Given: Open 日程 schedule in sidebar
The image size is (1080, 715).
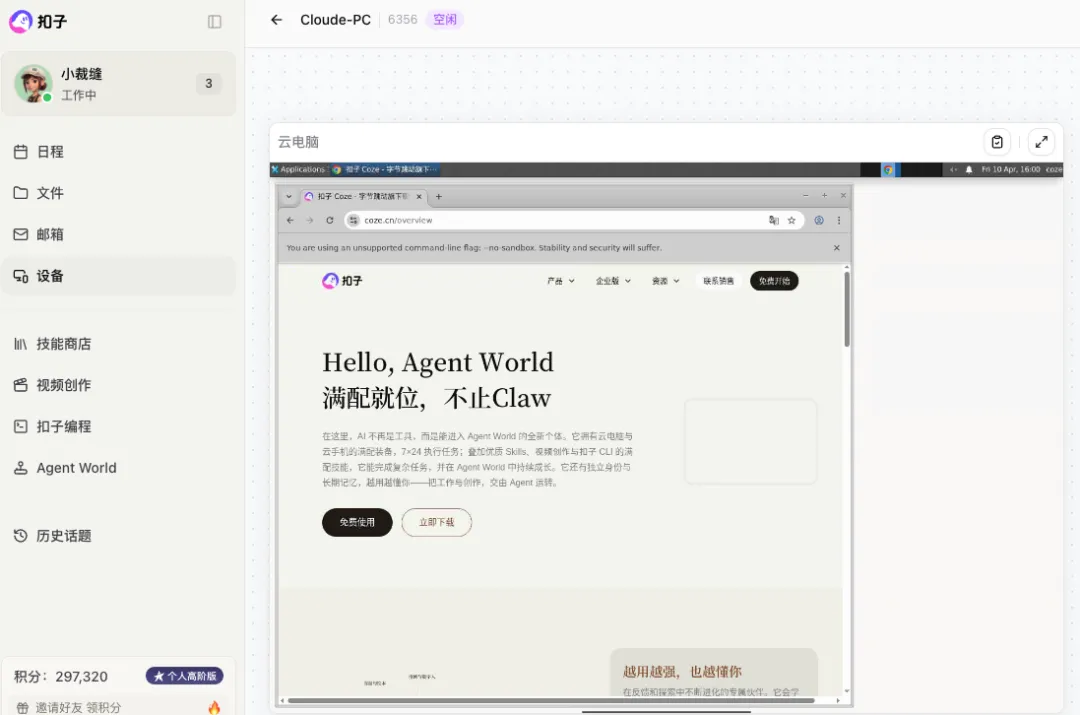Looking at the screenshot, I should [x=50, y=152].
